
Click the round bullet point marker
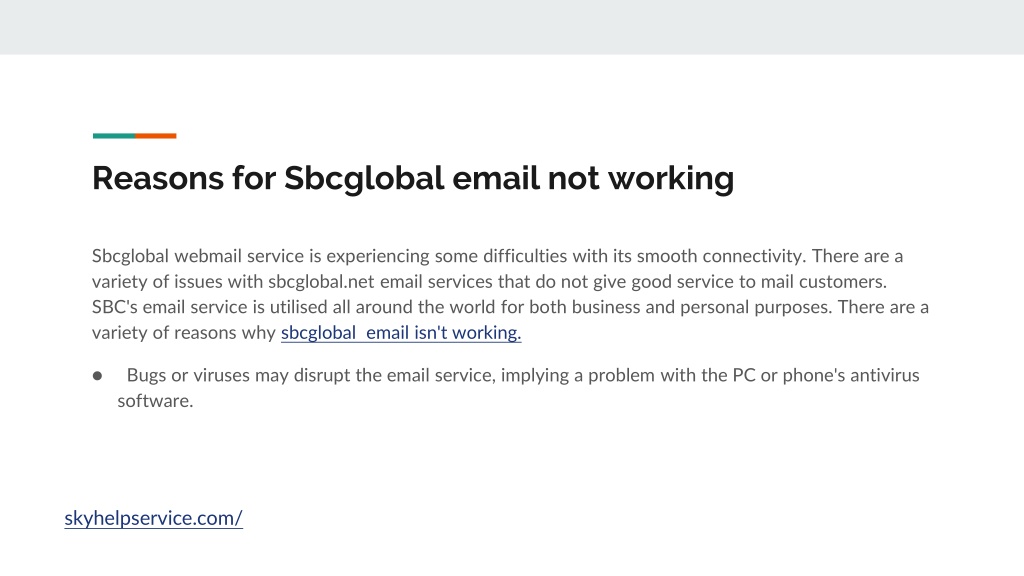point(97,376)
